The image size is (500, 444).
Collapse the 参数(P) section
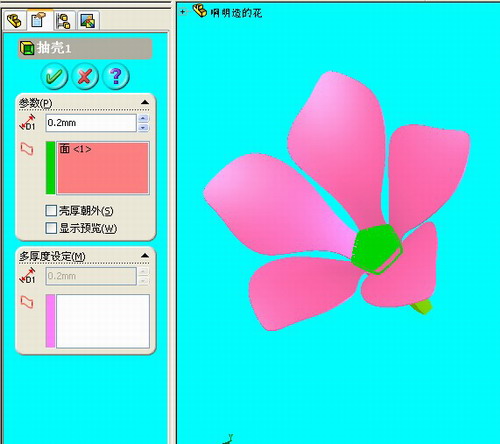click(145, 102)
